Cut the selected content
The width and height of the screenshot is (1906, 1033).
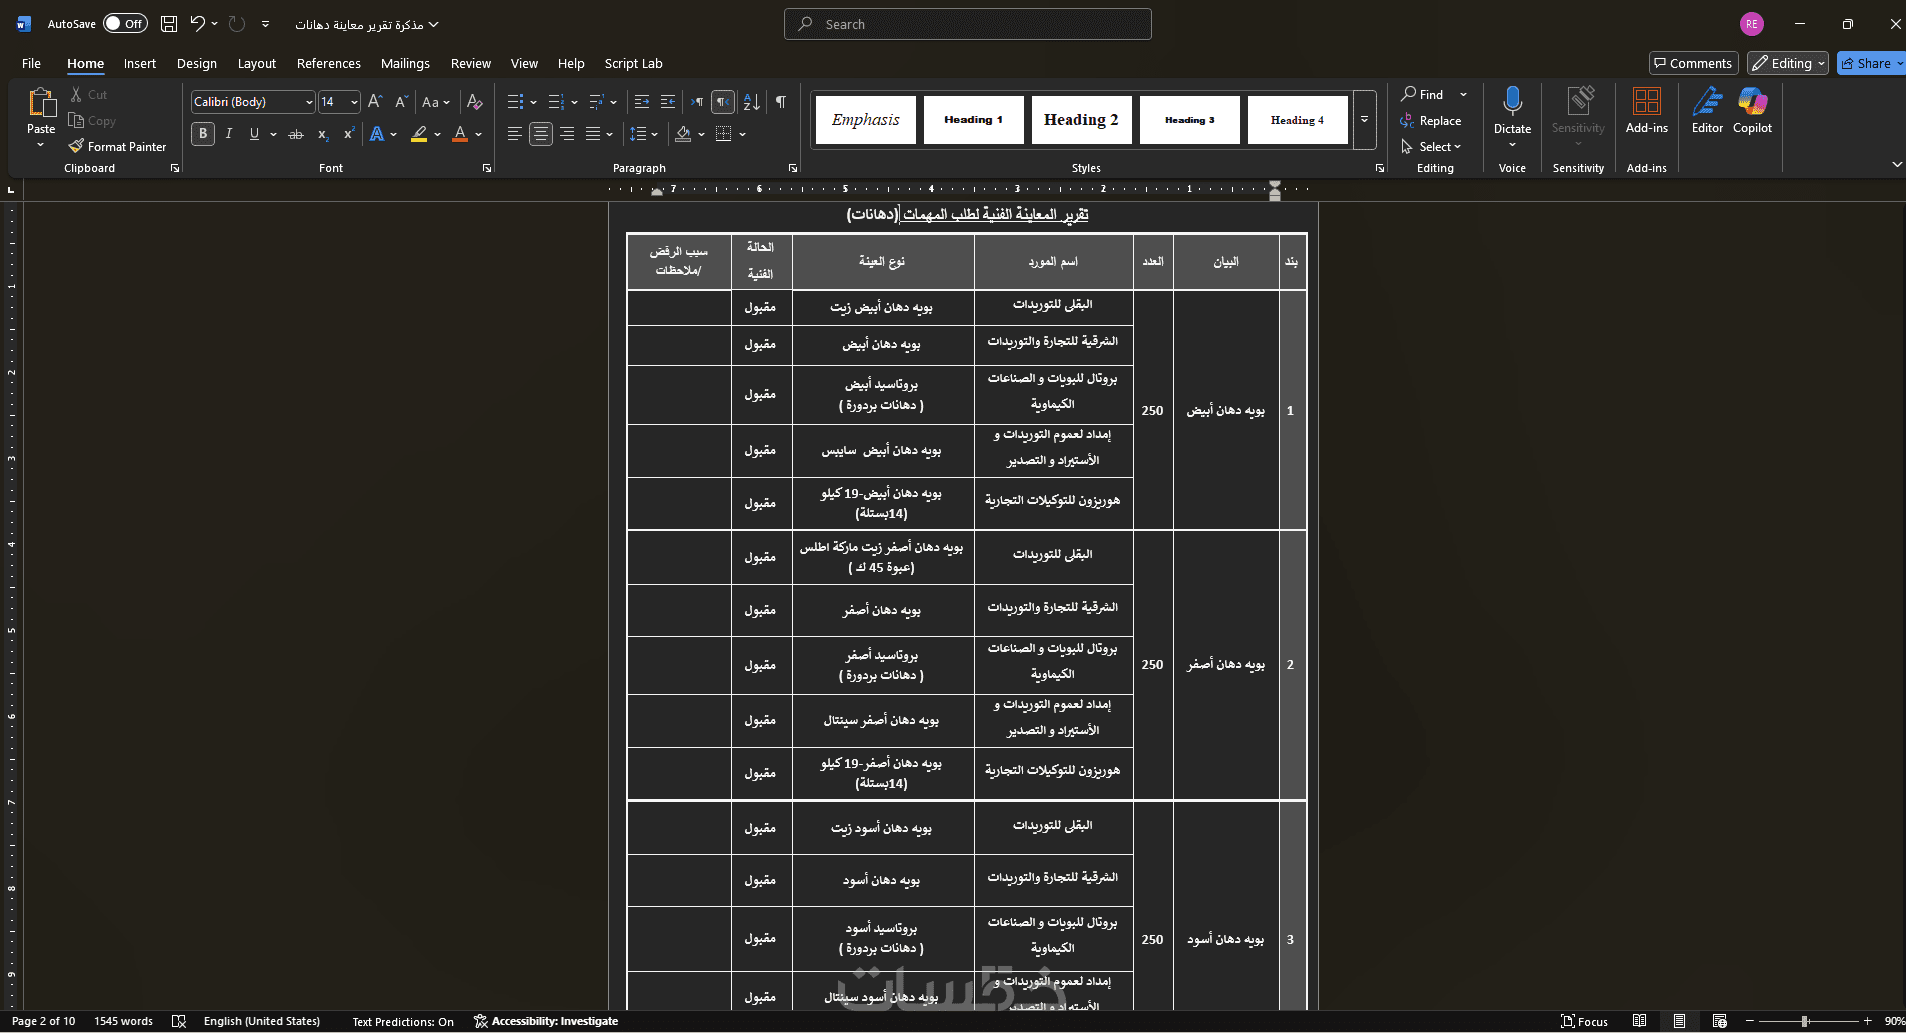pos(89,95)
